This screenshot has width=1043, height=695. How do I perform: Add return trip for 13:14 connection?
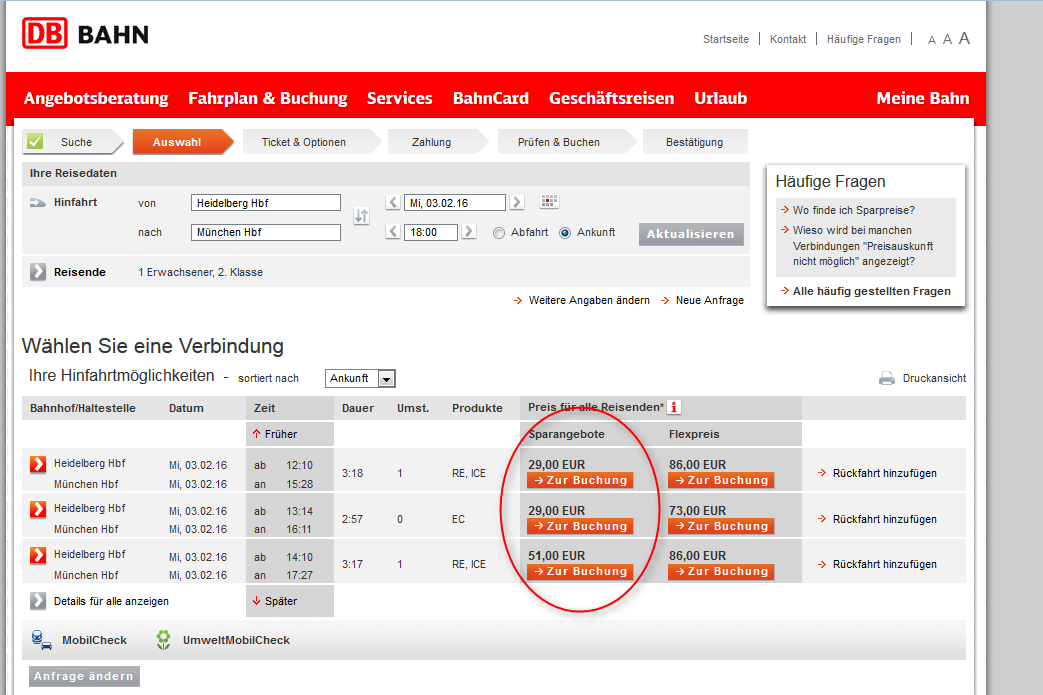[x=877, y=519]
